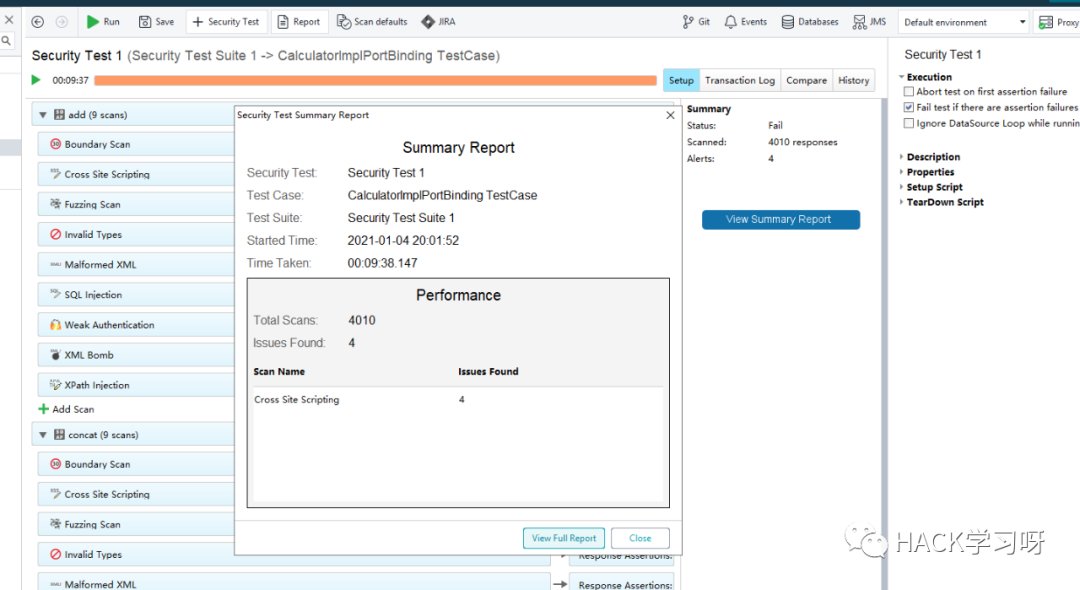1080x590 pixels.
Task: Click View Full Report button
Action: pos(563,538)
